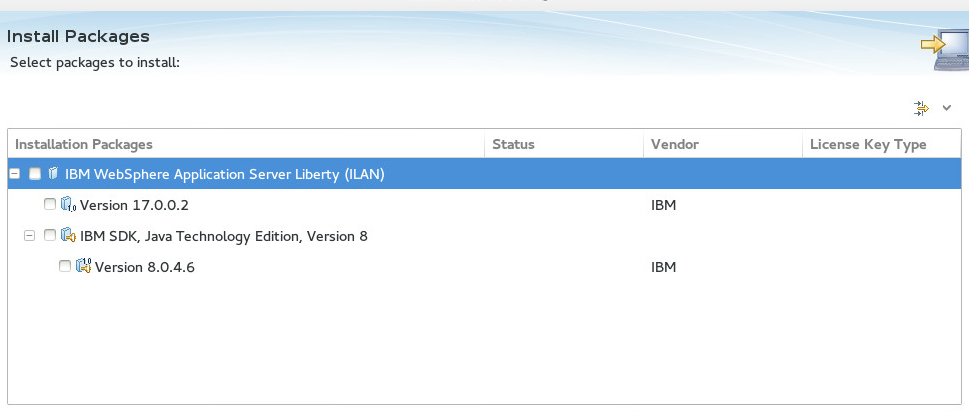Click the install computer arrow banner icon

945,49
